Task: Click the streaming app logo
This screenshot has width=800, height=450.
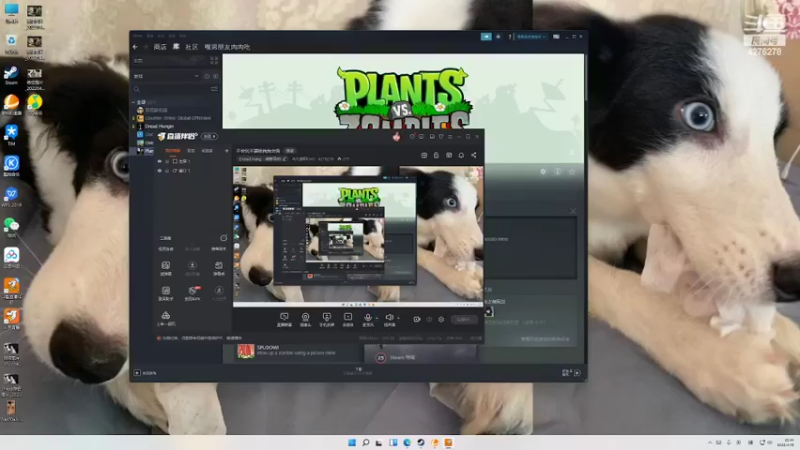Action: [x=178, y=136]
